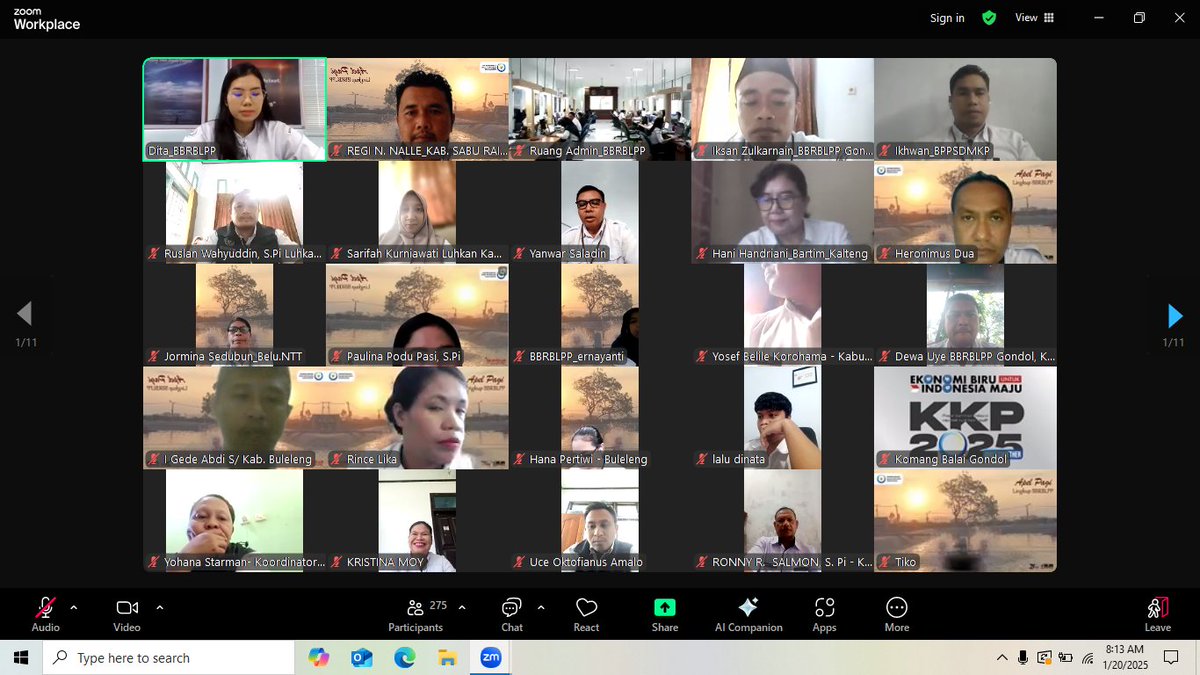Click muted mic icon on lalu dinata tile
The width and height of the screenshot is (1200, 675).
point(703,459)
